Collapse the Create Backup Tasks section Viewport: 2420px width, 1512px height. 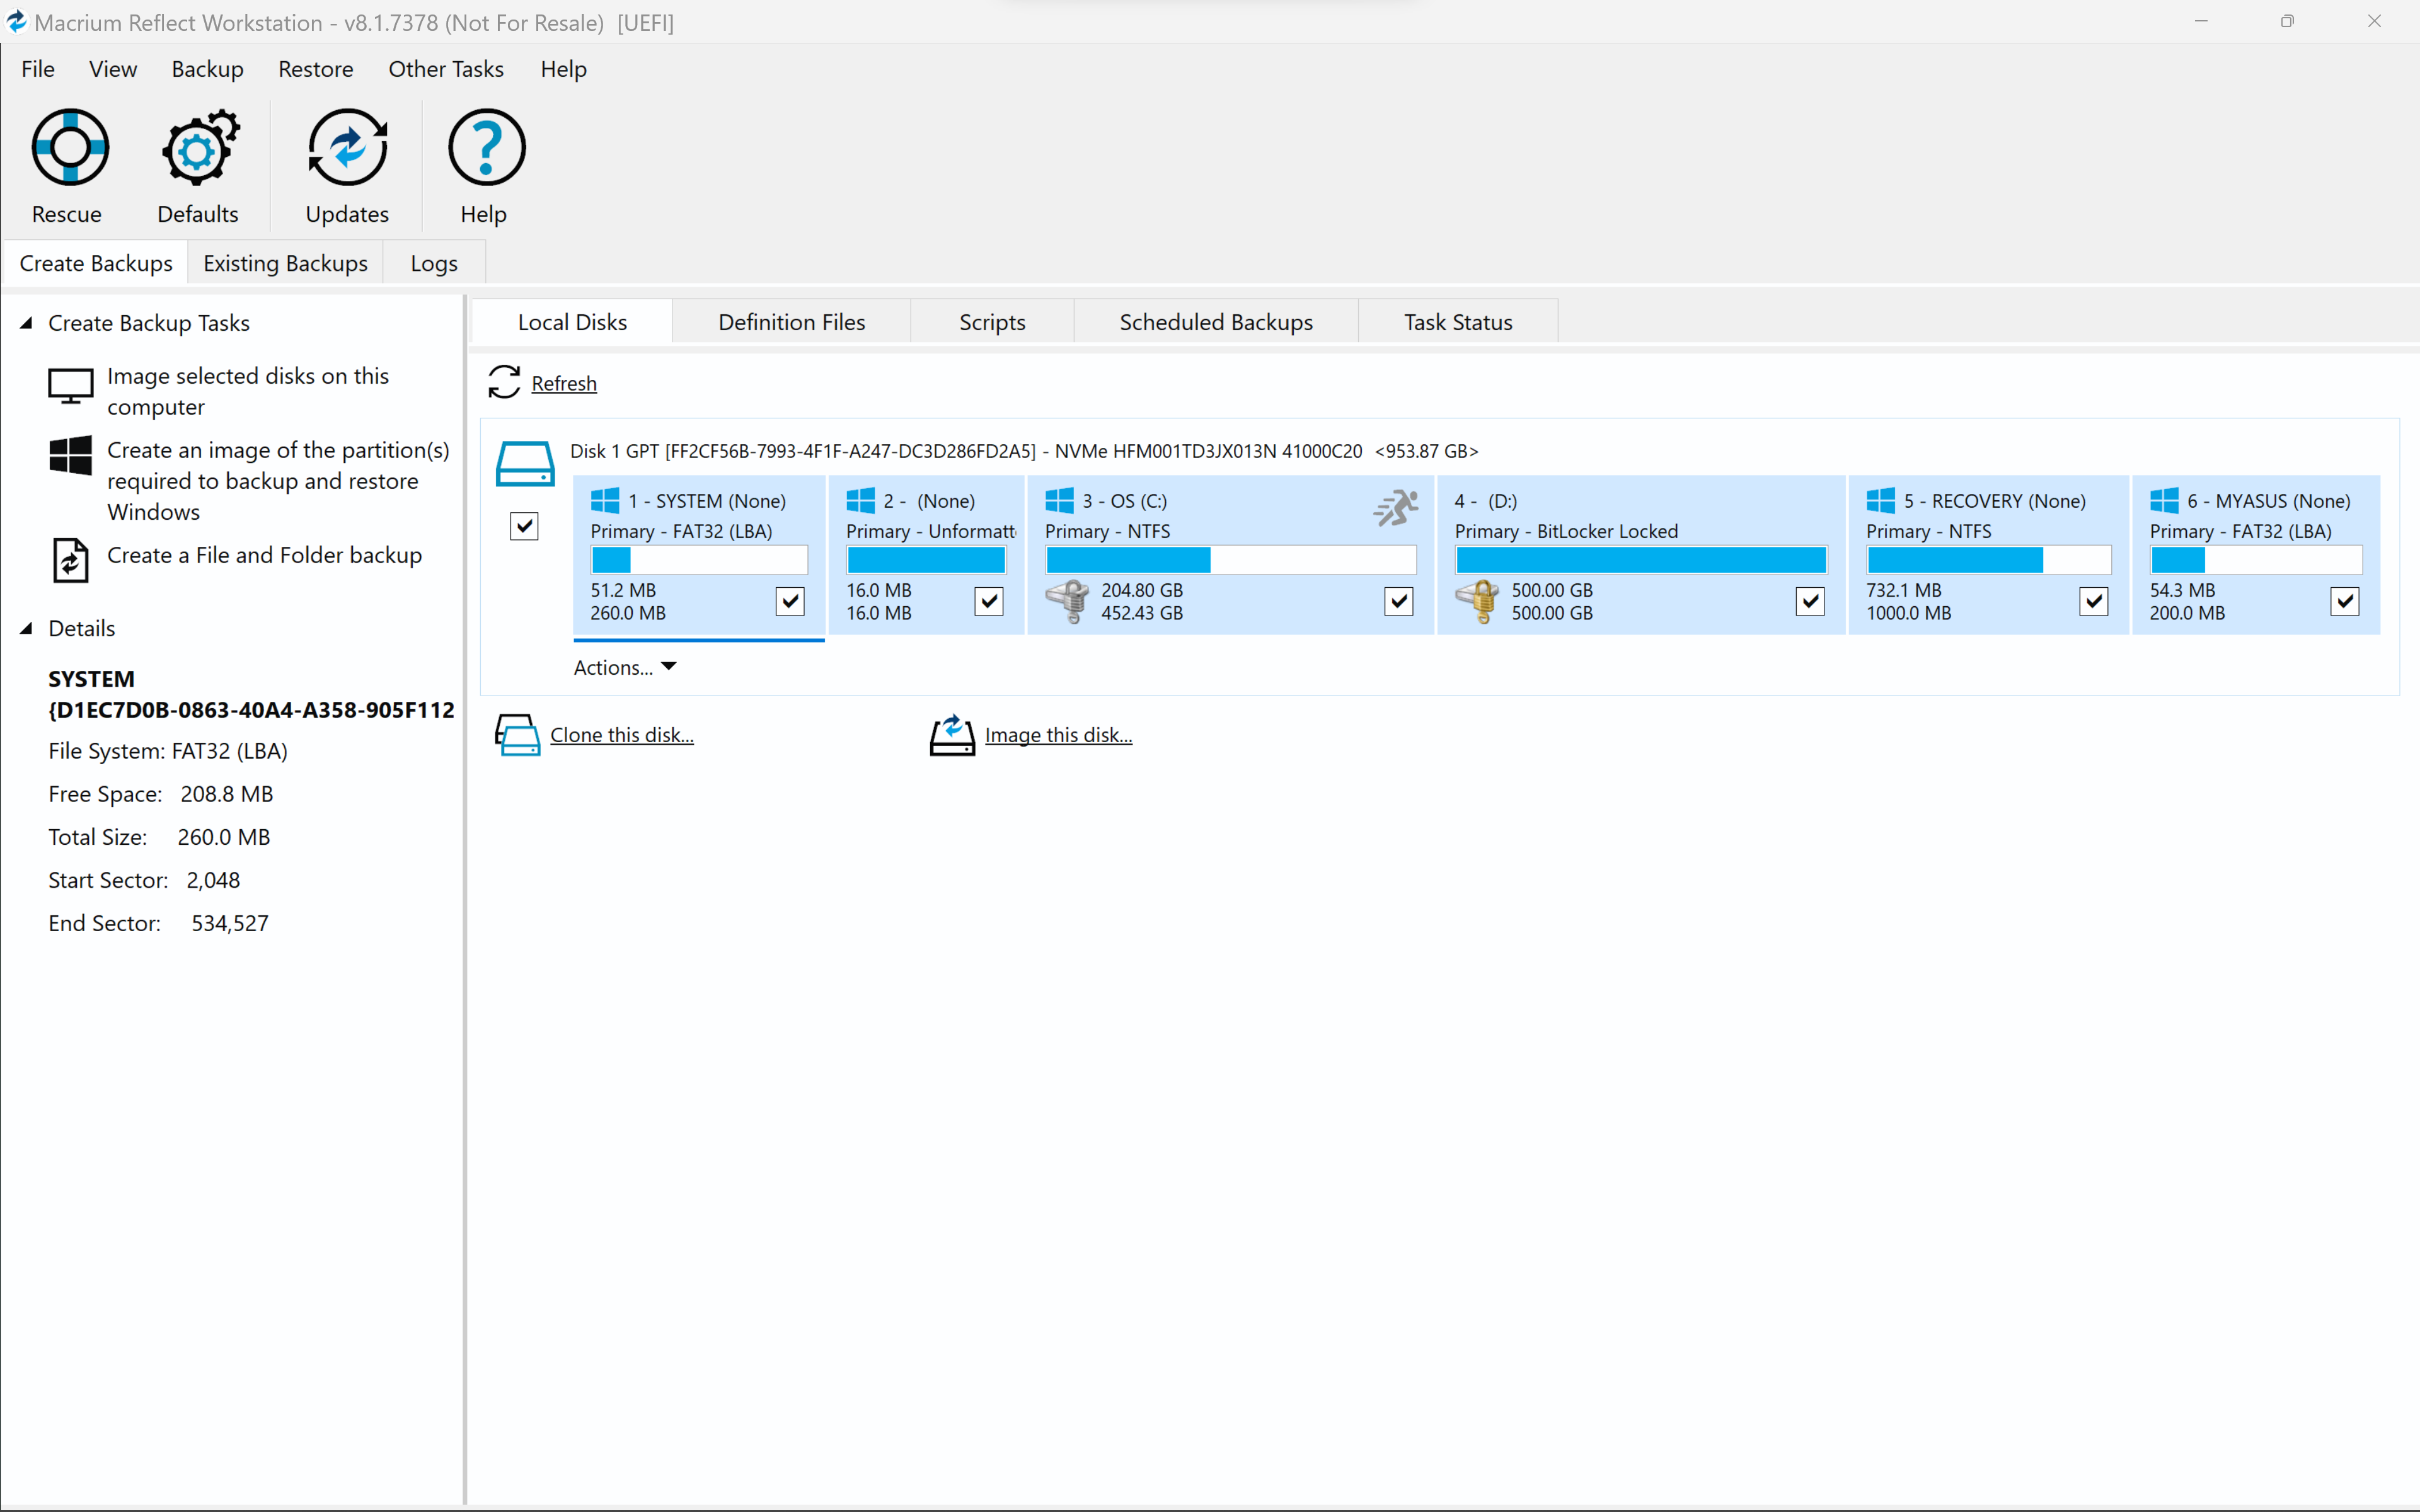pyautogui.click(x=26, y=322)
